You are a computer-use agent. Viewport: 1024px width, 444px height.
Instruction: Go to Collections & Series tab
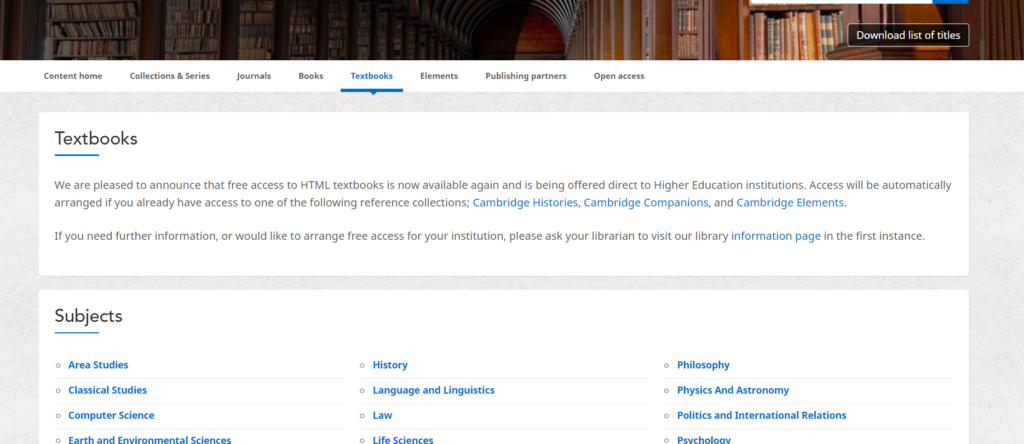click(170, 76)
